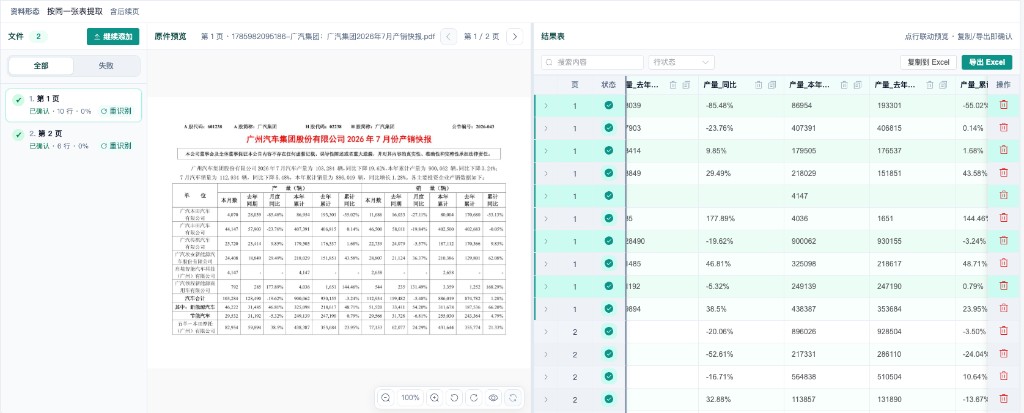
Task: Go to the next preview page arrow
Action: point(515,37)
